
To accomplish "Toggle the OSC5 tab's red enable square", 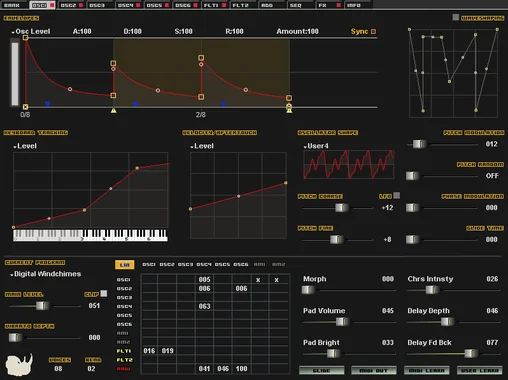I will 167,5.
